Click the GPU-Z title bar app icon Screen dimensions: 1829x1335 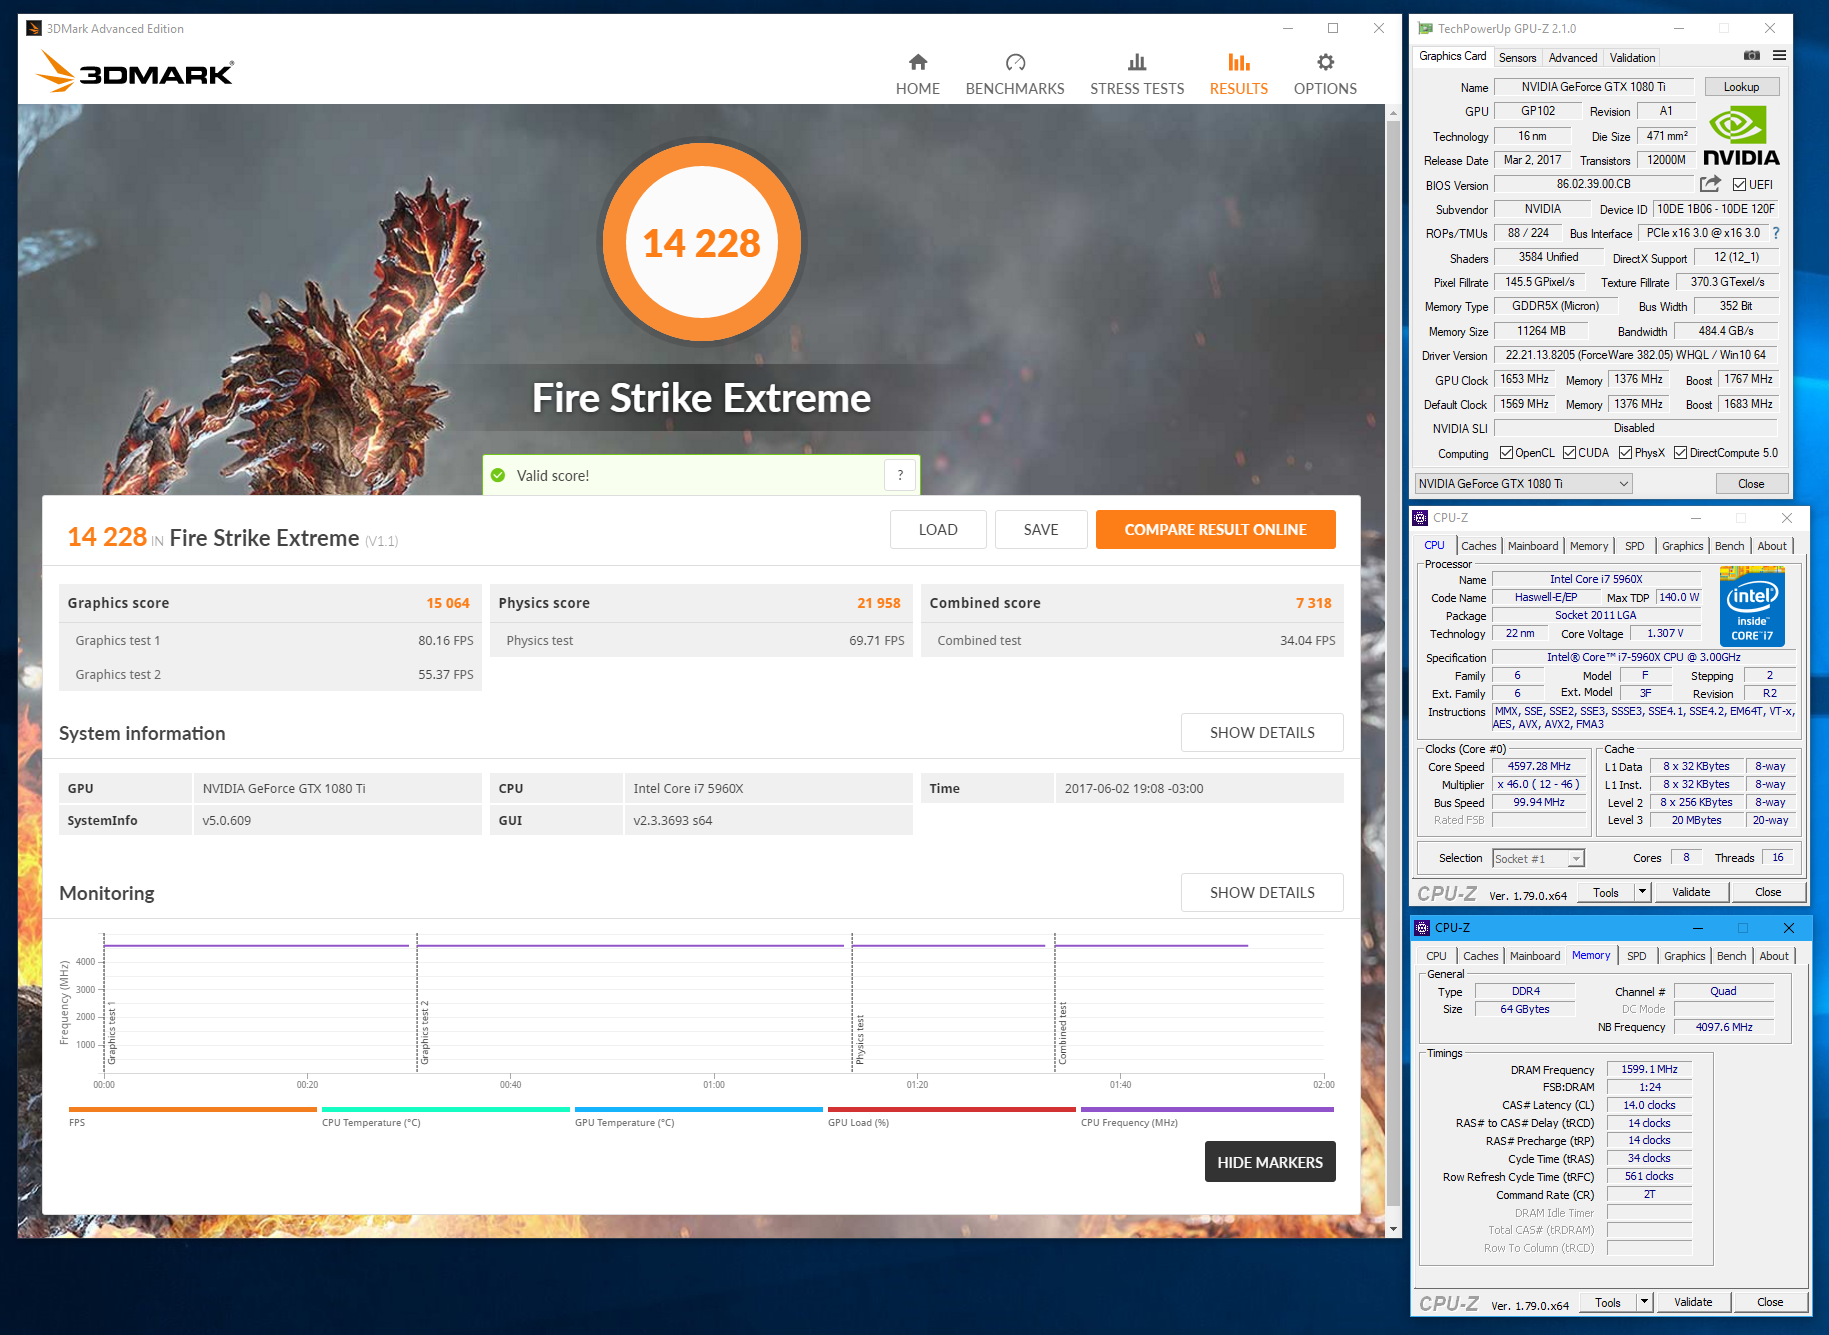tap(1425, 28)
